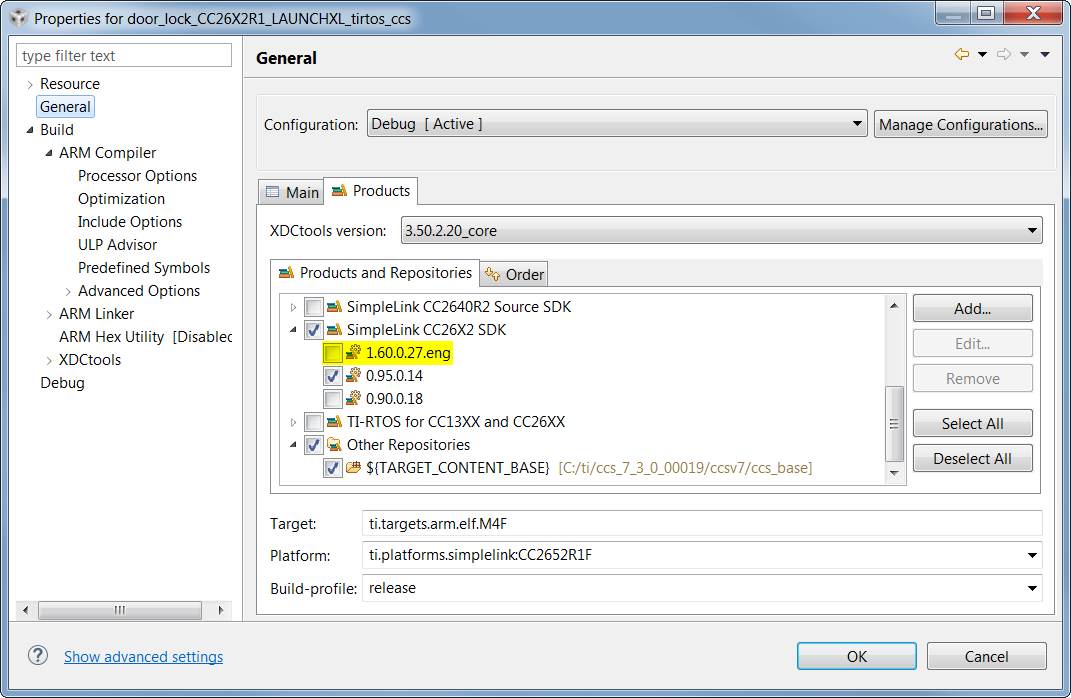Open the Configuration dropdown
This screenshot has height=698, width=1071.
point(617,124)
